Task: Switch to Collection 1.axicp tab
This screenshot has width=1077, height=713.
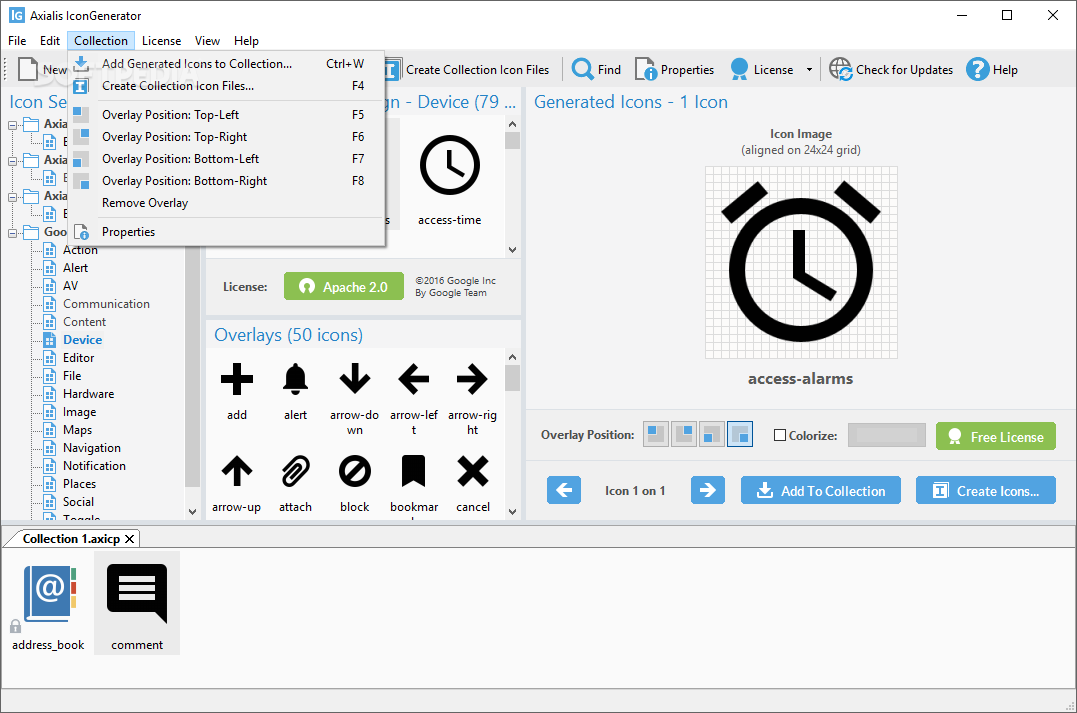Action: (x=71, y=539)
